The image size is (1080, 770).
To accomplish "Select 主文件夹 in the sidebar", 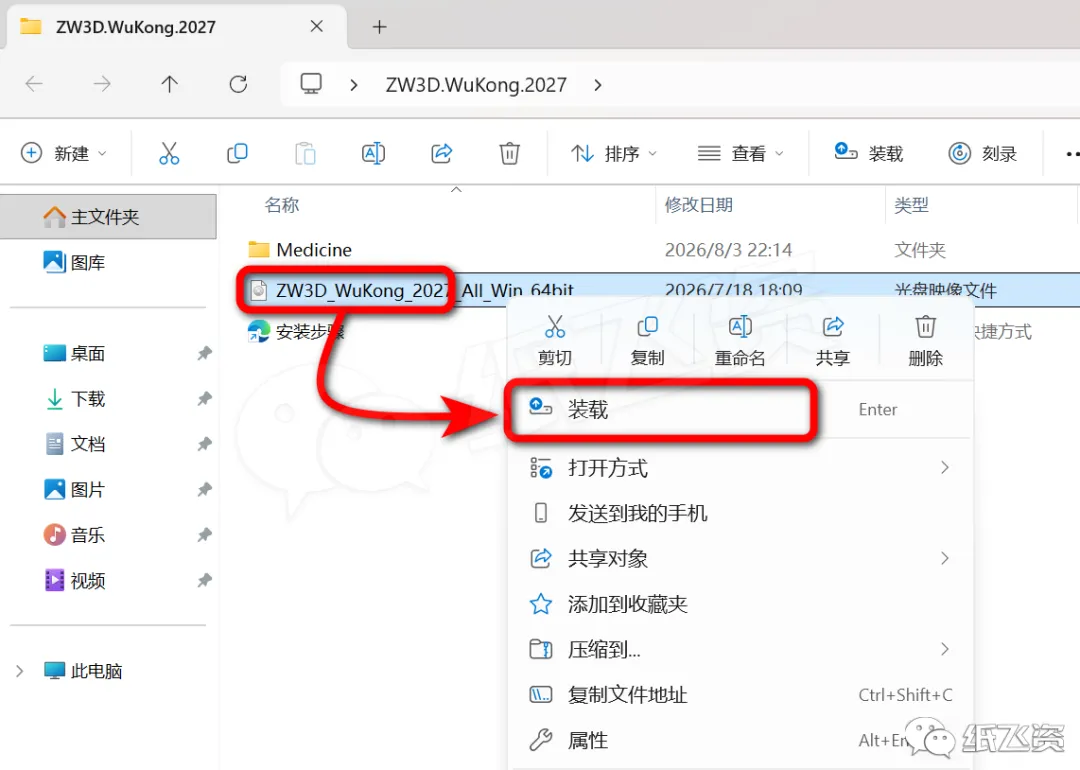I will coord(108,217).
